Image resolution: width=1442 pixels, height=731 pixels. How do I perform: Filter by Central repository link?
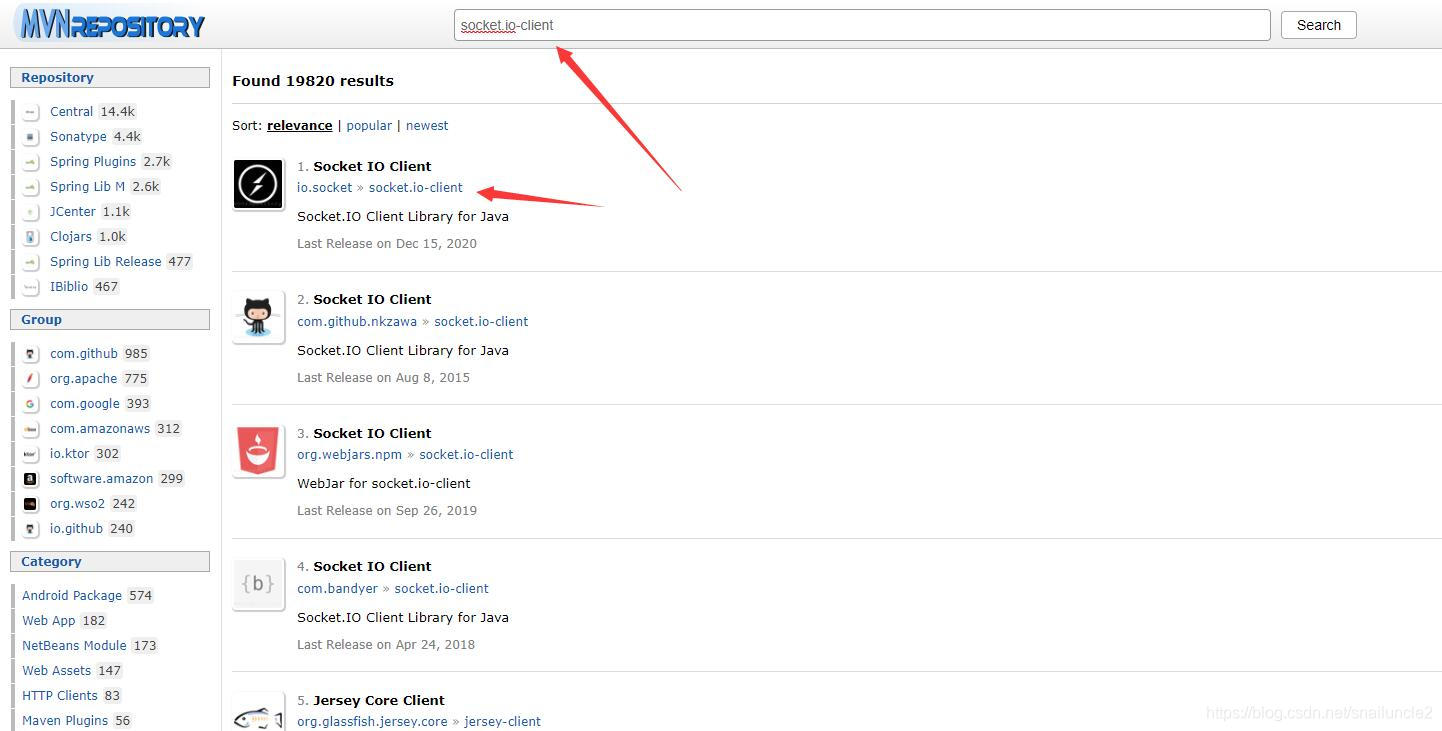tap(72, 112)
